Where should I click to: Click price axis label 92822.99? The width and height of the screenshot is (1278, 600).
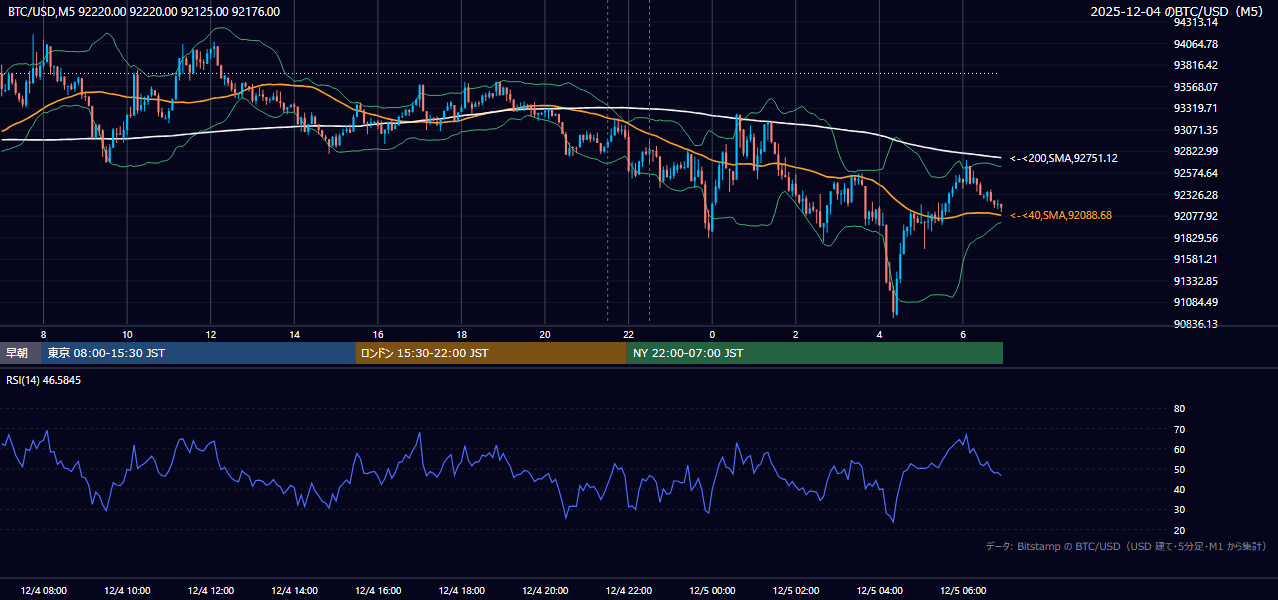pos(1195,151)
